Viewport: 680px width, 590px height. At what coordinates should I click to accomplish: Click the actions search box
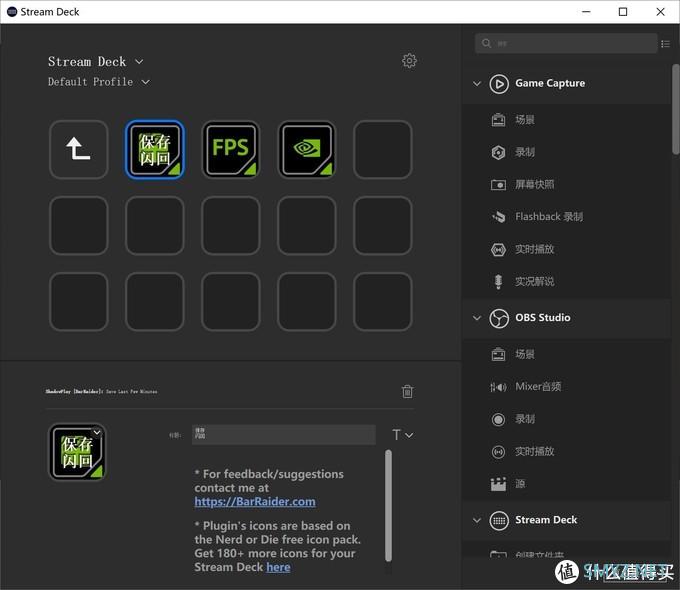(565, 44)
